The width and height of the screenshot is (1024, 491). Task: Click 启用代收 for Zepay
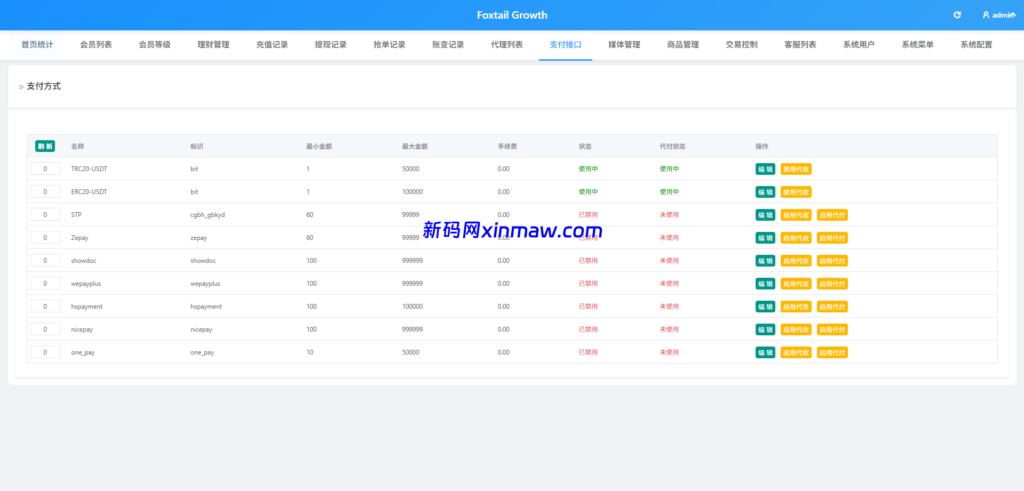[x=796, y=238]
